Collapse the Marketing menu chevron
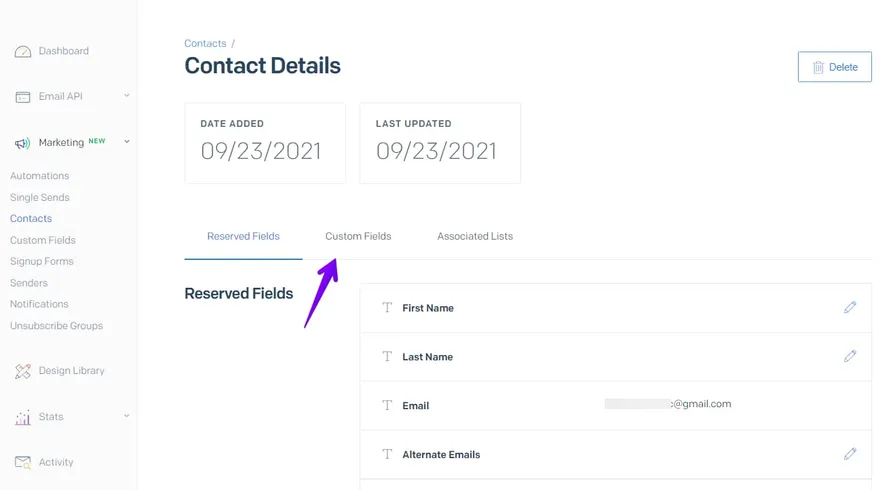This screenshot has height=490, width=880. click(x=127, y=142)
